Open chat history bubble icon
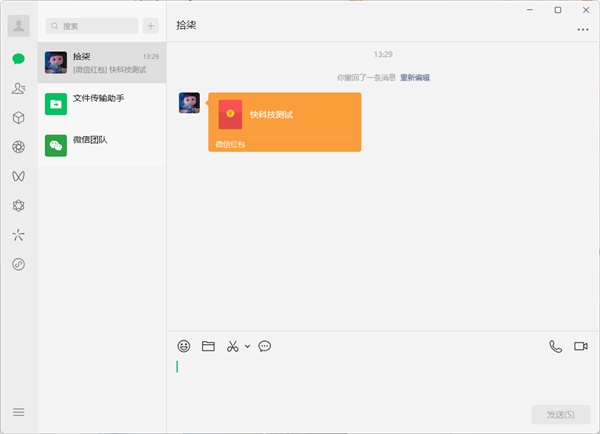 tap(264, 346)
